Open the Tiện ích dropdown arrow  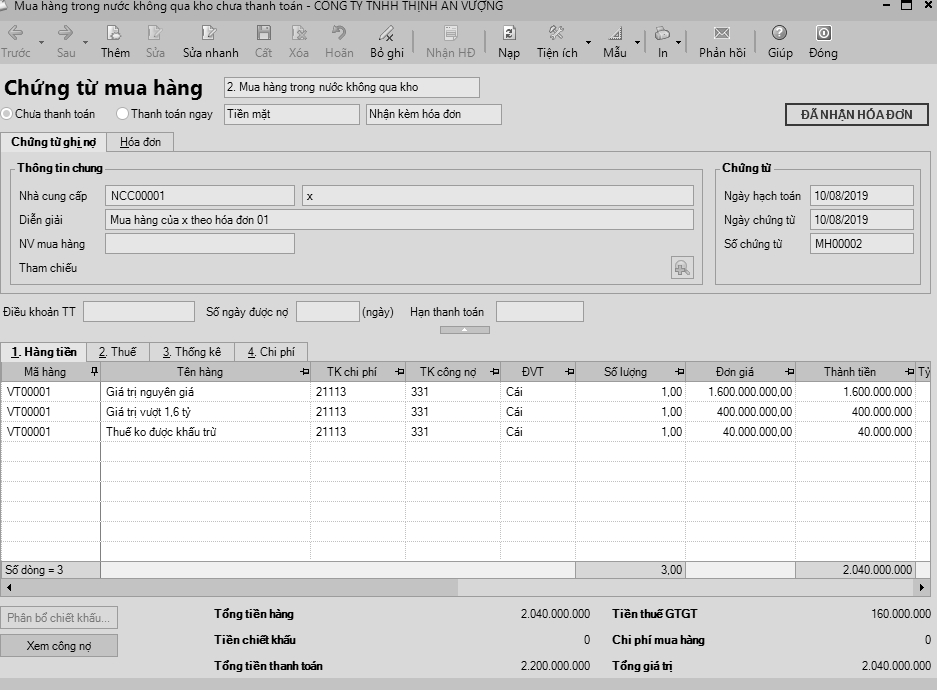coord(588,43)
